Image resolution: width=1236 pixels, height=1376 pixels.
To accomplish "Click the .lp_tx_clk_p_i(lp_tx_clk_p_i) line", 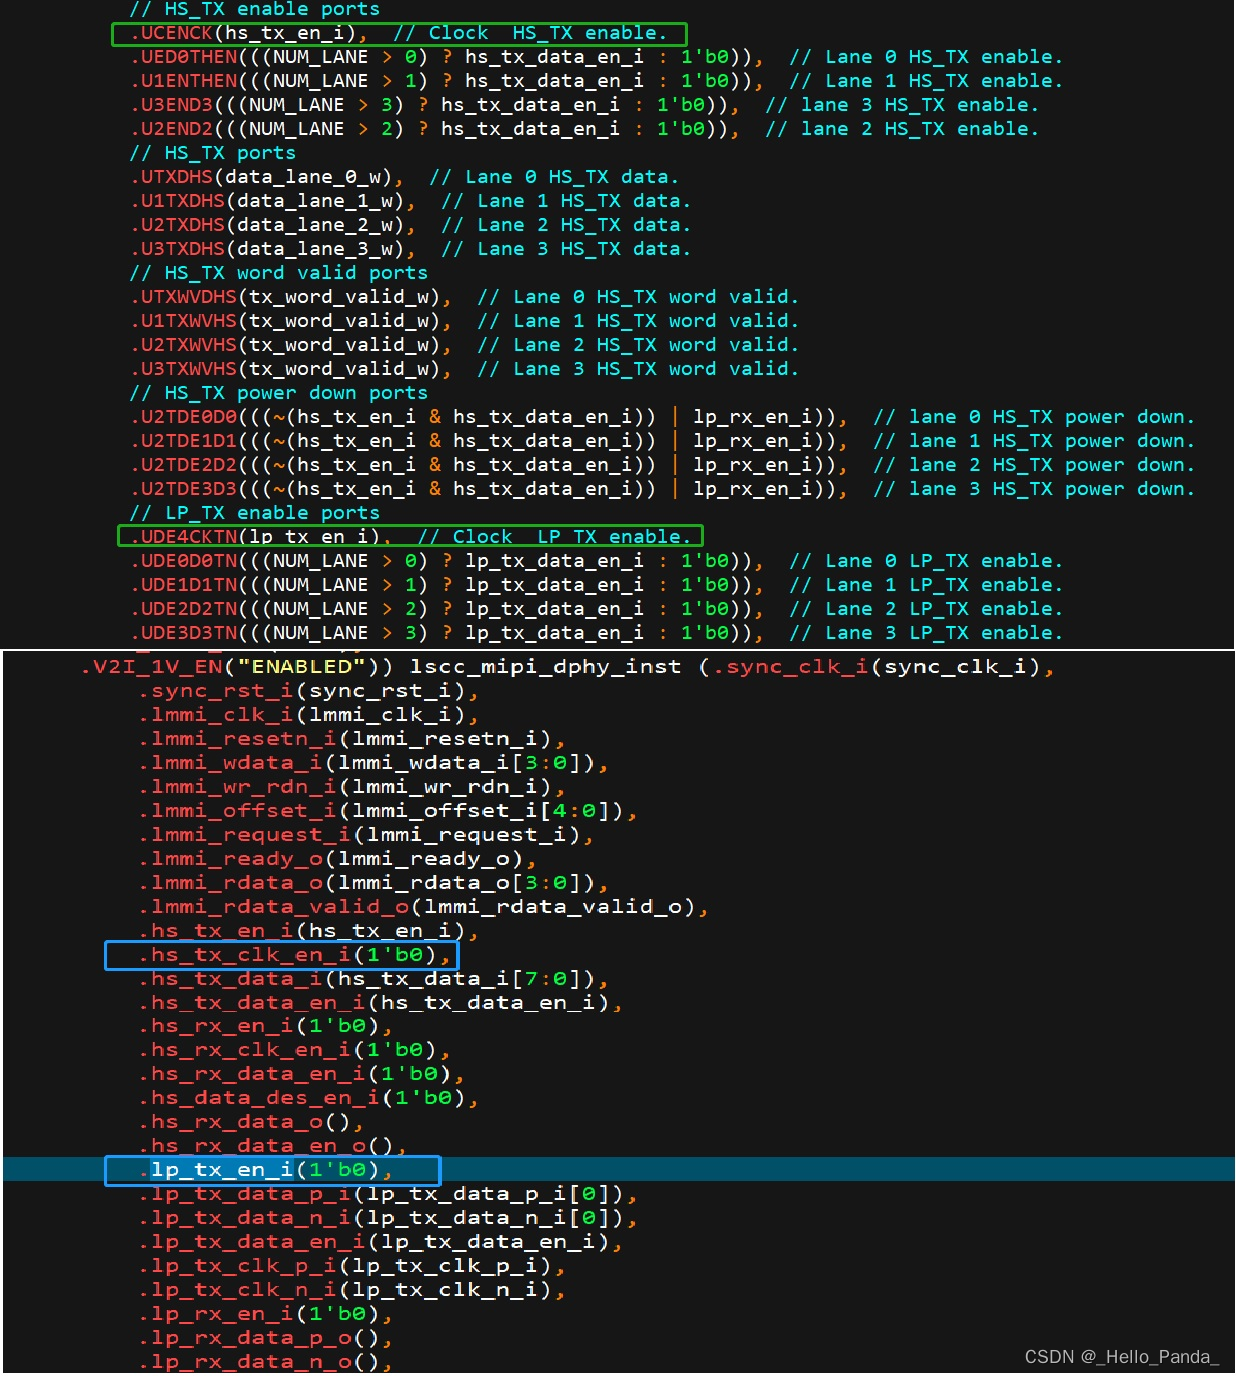I will coord(352,1266).
